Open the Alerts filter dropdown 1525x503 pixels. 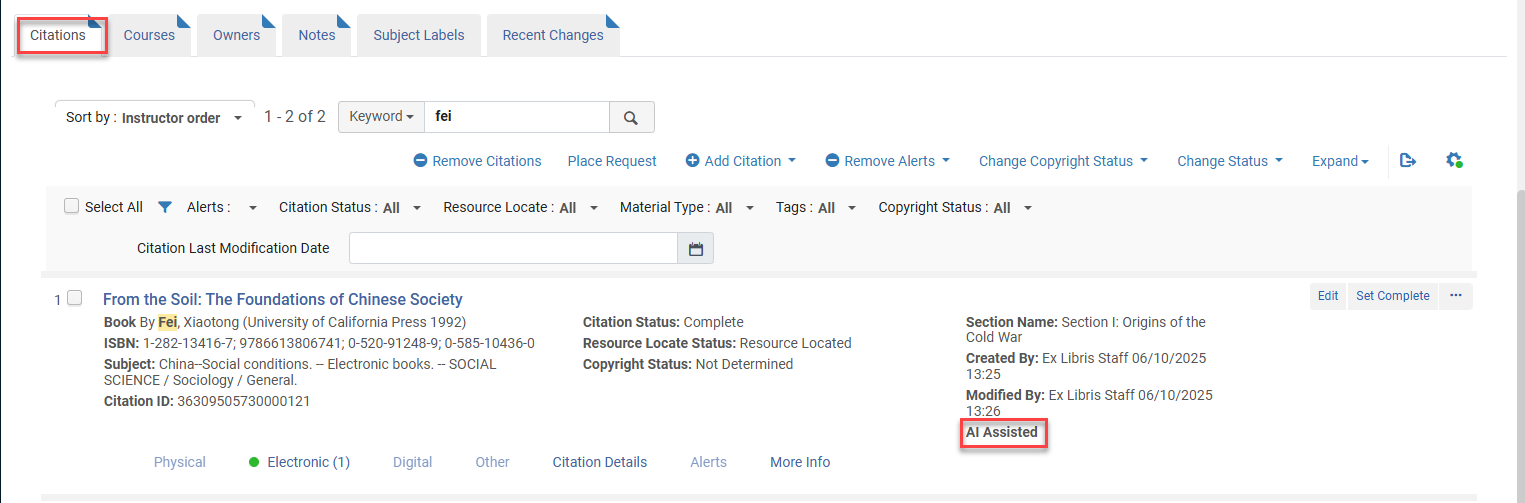coord(222,208)
